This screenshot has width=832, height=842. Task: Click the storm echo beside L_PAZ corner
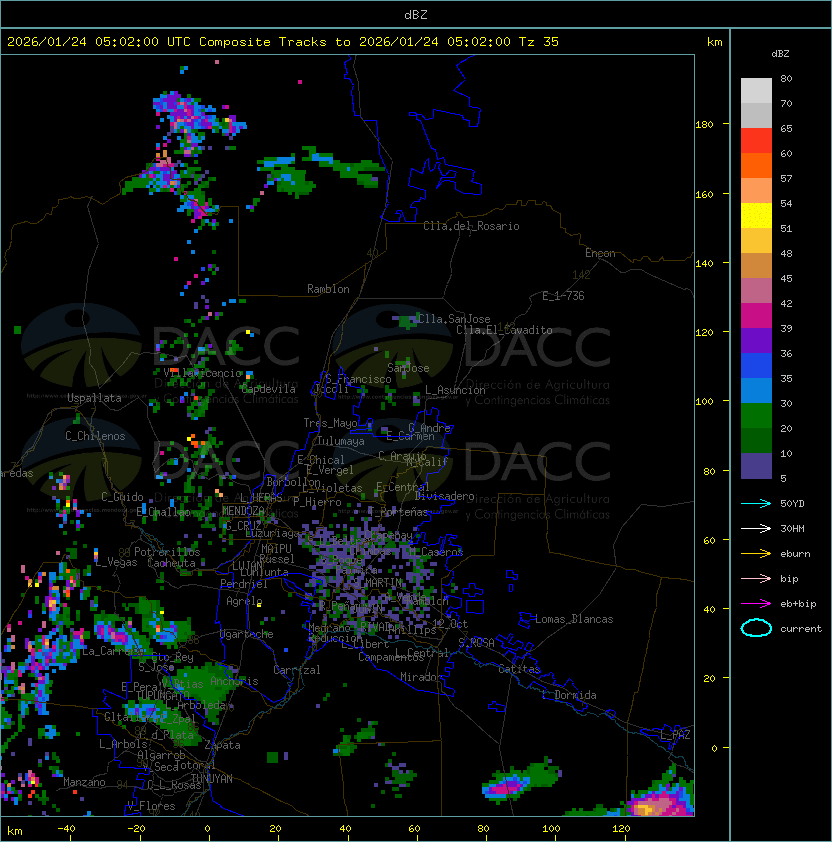click(x=663, y=795)
